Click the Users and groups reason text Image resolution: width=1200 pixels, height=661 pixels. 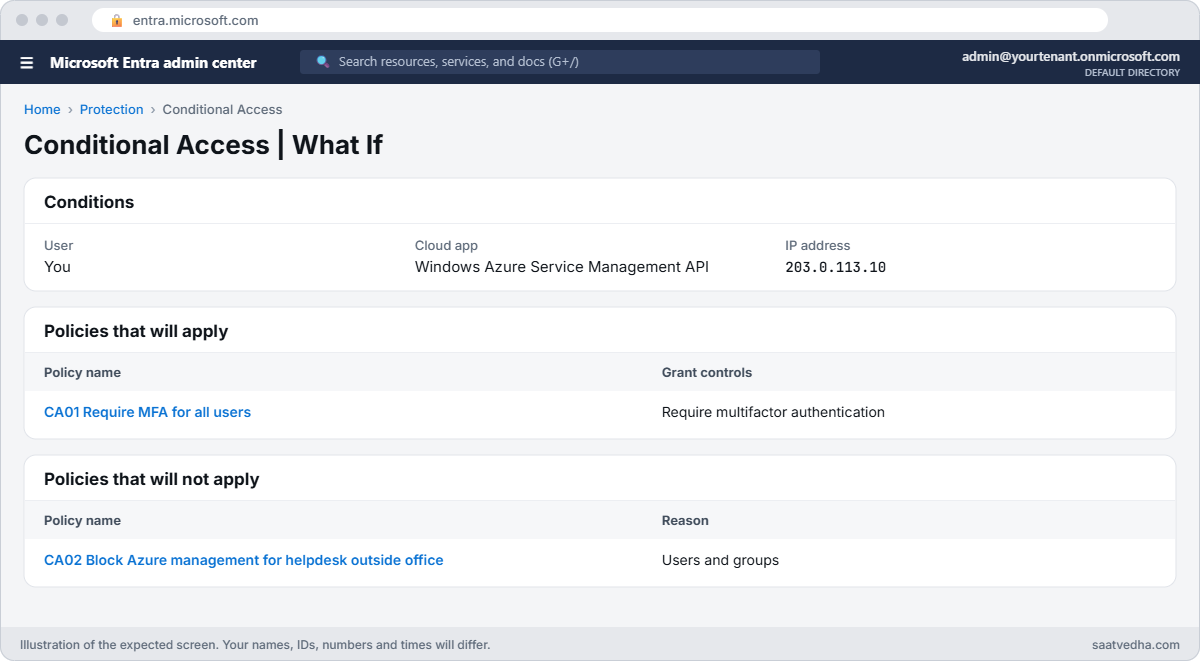tap(720, 560)
